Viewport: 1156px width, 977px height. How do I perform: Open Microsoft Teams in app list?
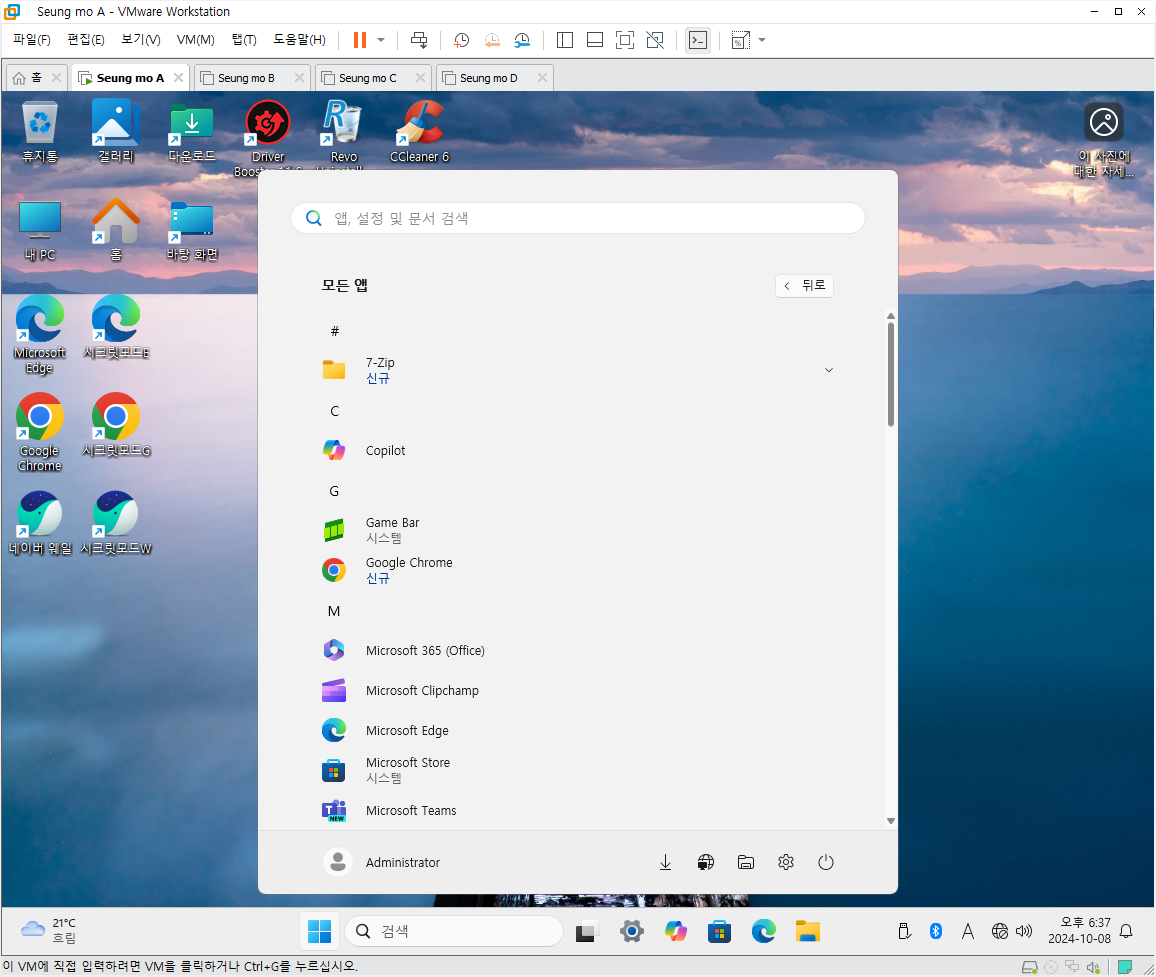[x=578, y=810]
